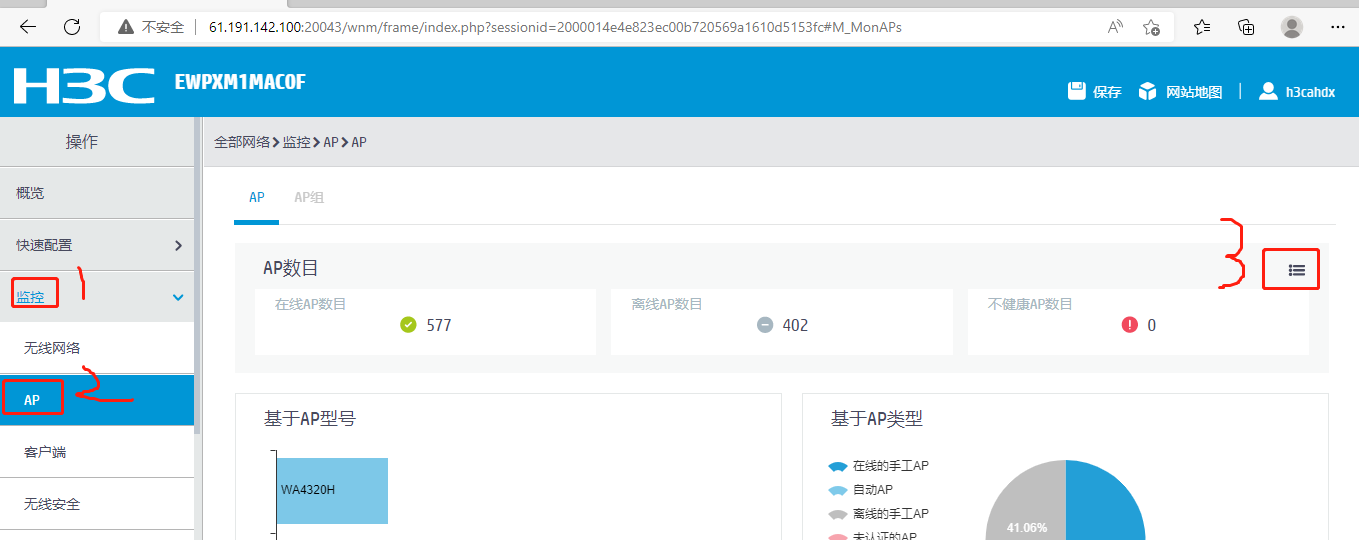Click green check icon for online APs

(x=408, y=324)
